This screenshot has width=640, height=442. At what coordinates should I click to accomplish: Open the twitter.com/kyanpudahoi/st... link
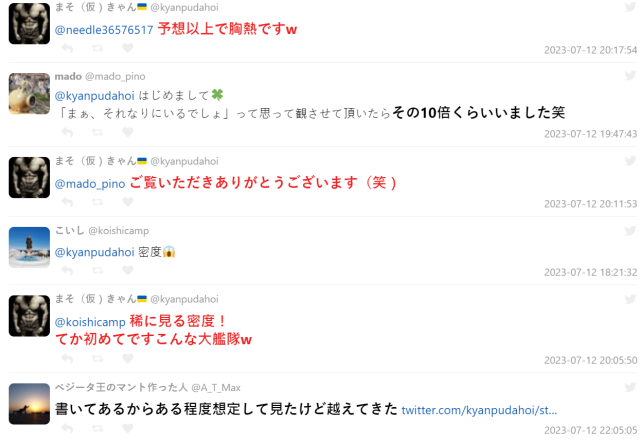479,410
